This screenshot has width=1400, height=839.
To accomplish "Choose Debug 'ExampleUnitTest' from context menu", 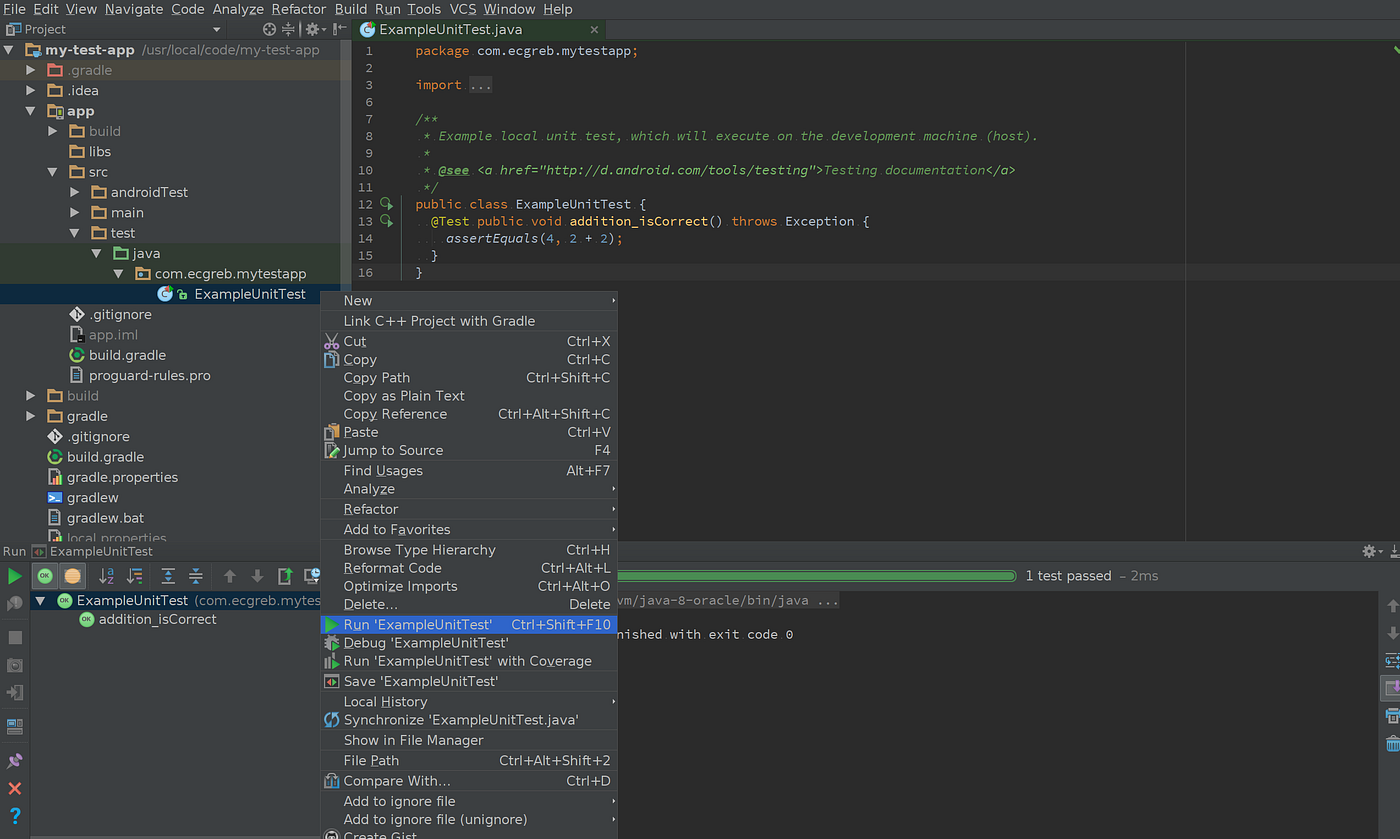I will click(x=427, y=643).
